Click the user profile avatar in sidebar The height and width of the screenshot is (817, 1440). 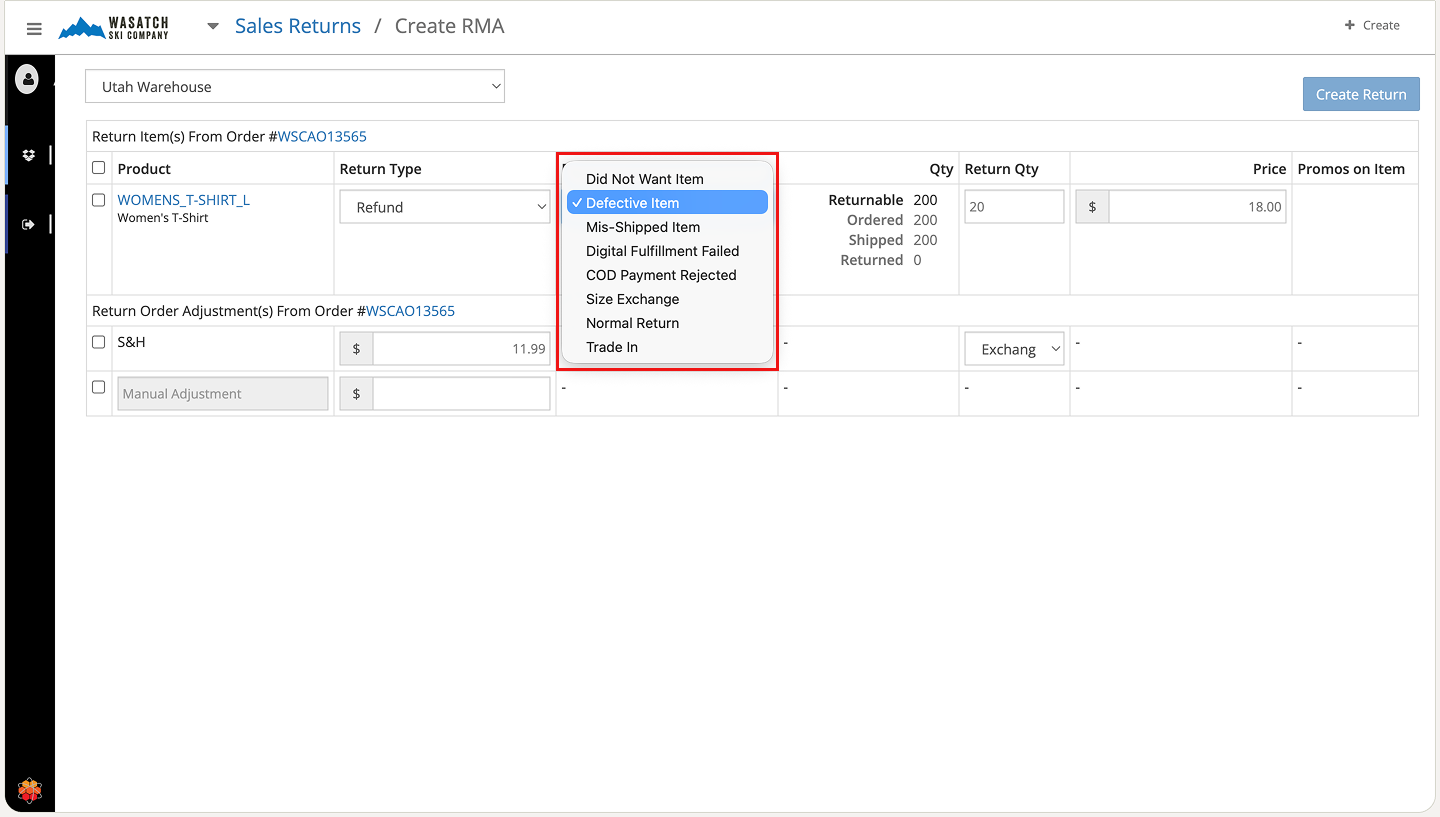[x=27, y=79]
